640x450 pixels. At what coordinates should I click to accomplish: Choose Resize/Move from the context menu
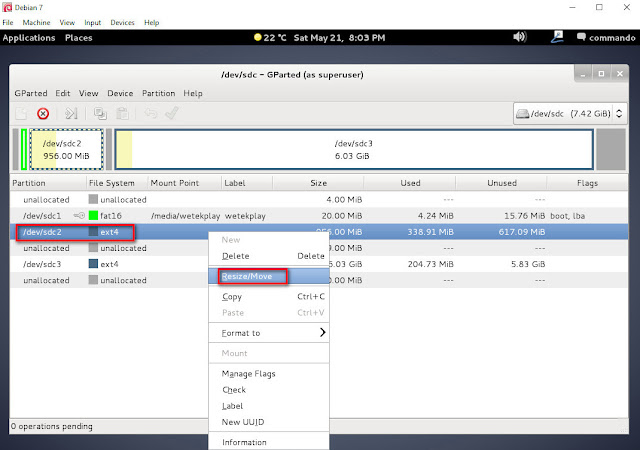pyautogui.click(x=269, y=276)
